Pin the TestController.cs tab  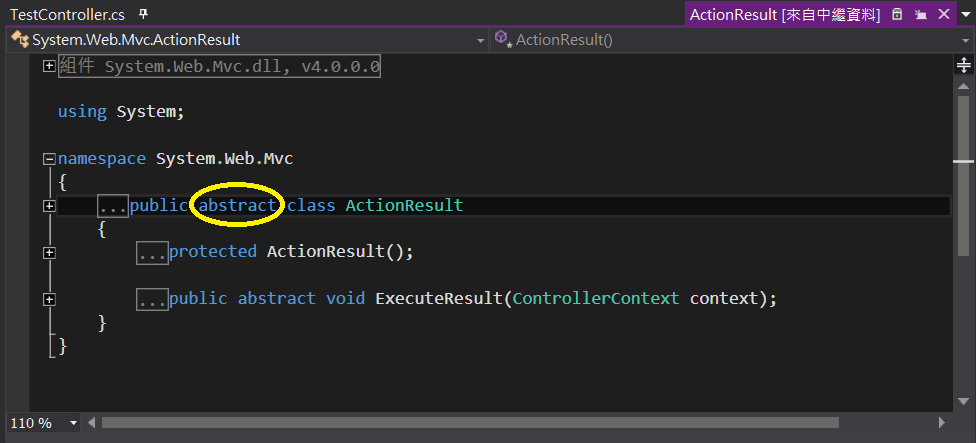143,14
